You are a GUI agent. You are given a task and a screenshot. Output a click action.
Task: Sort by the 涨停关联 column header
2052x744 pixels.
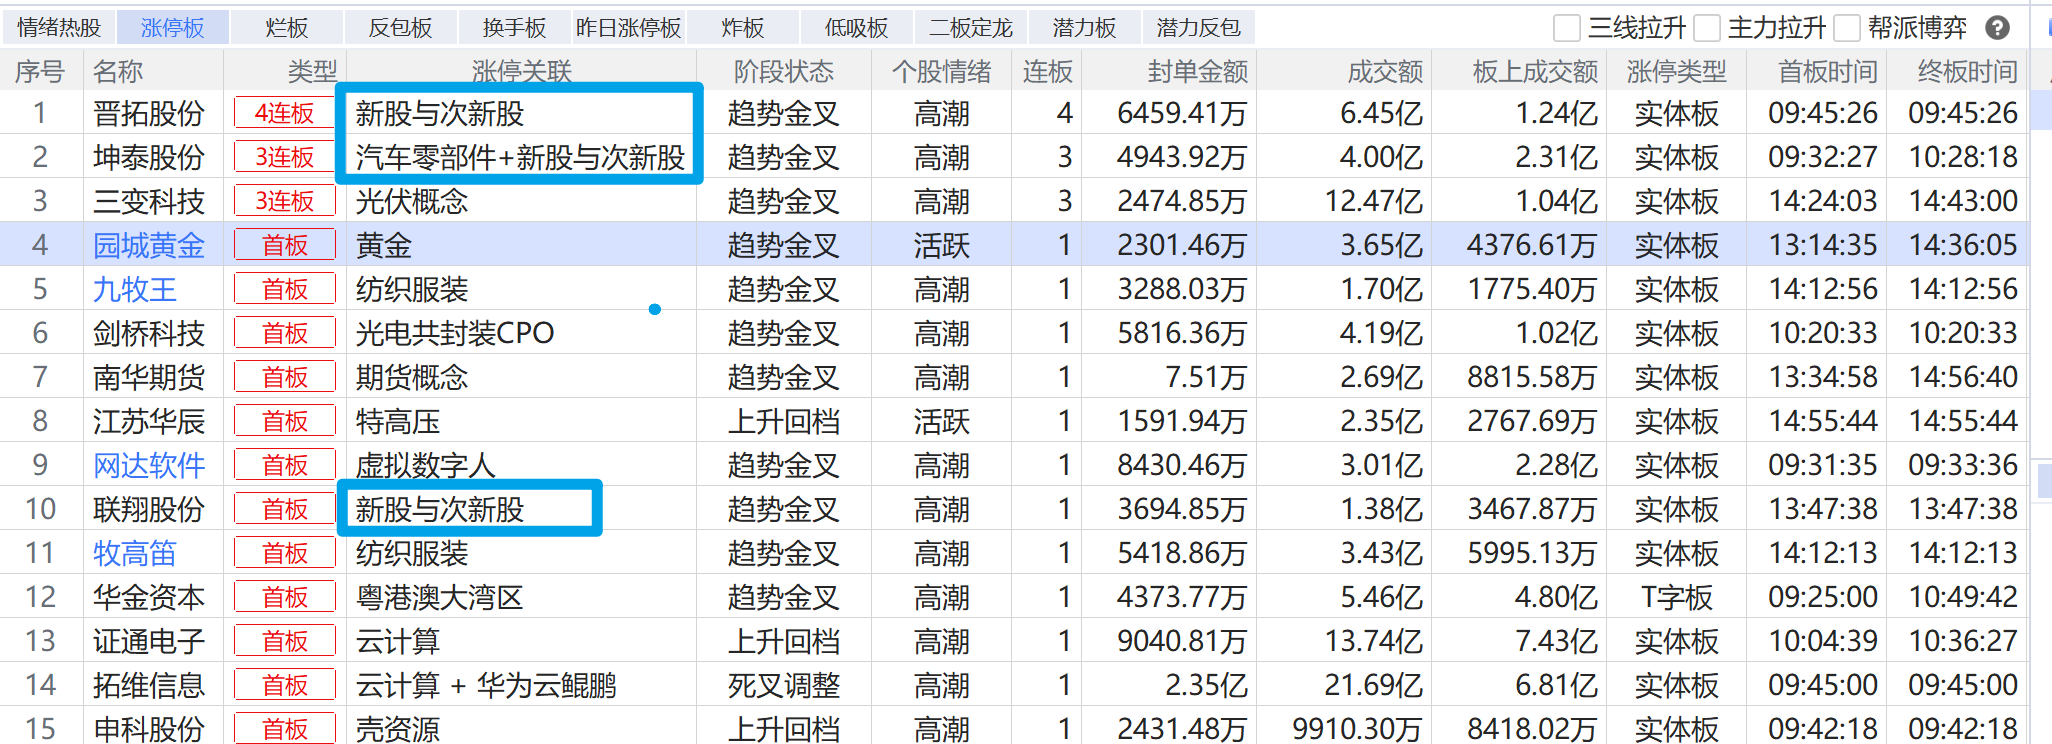pyautogui.click(x=522, y=72)
